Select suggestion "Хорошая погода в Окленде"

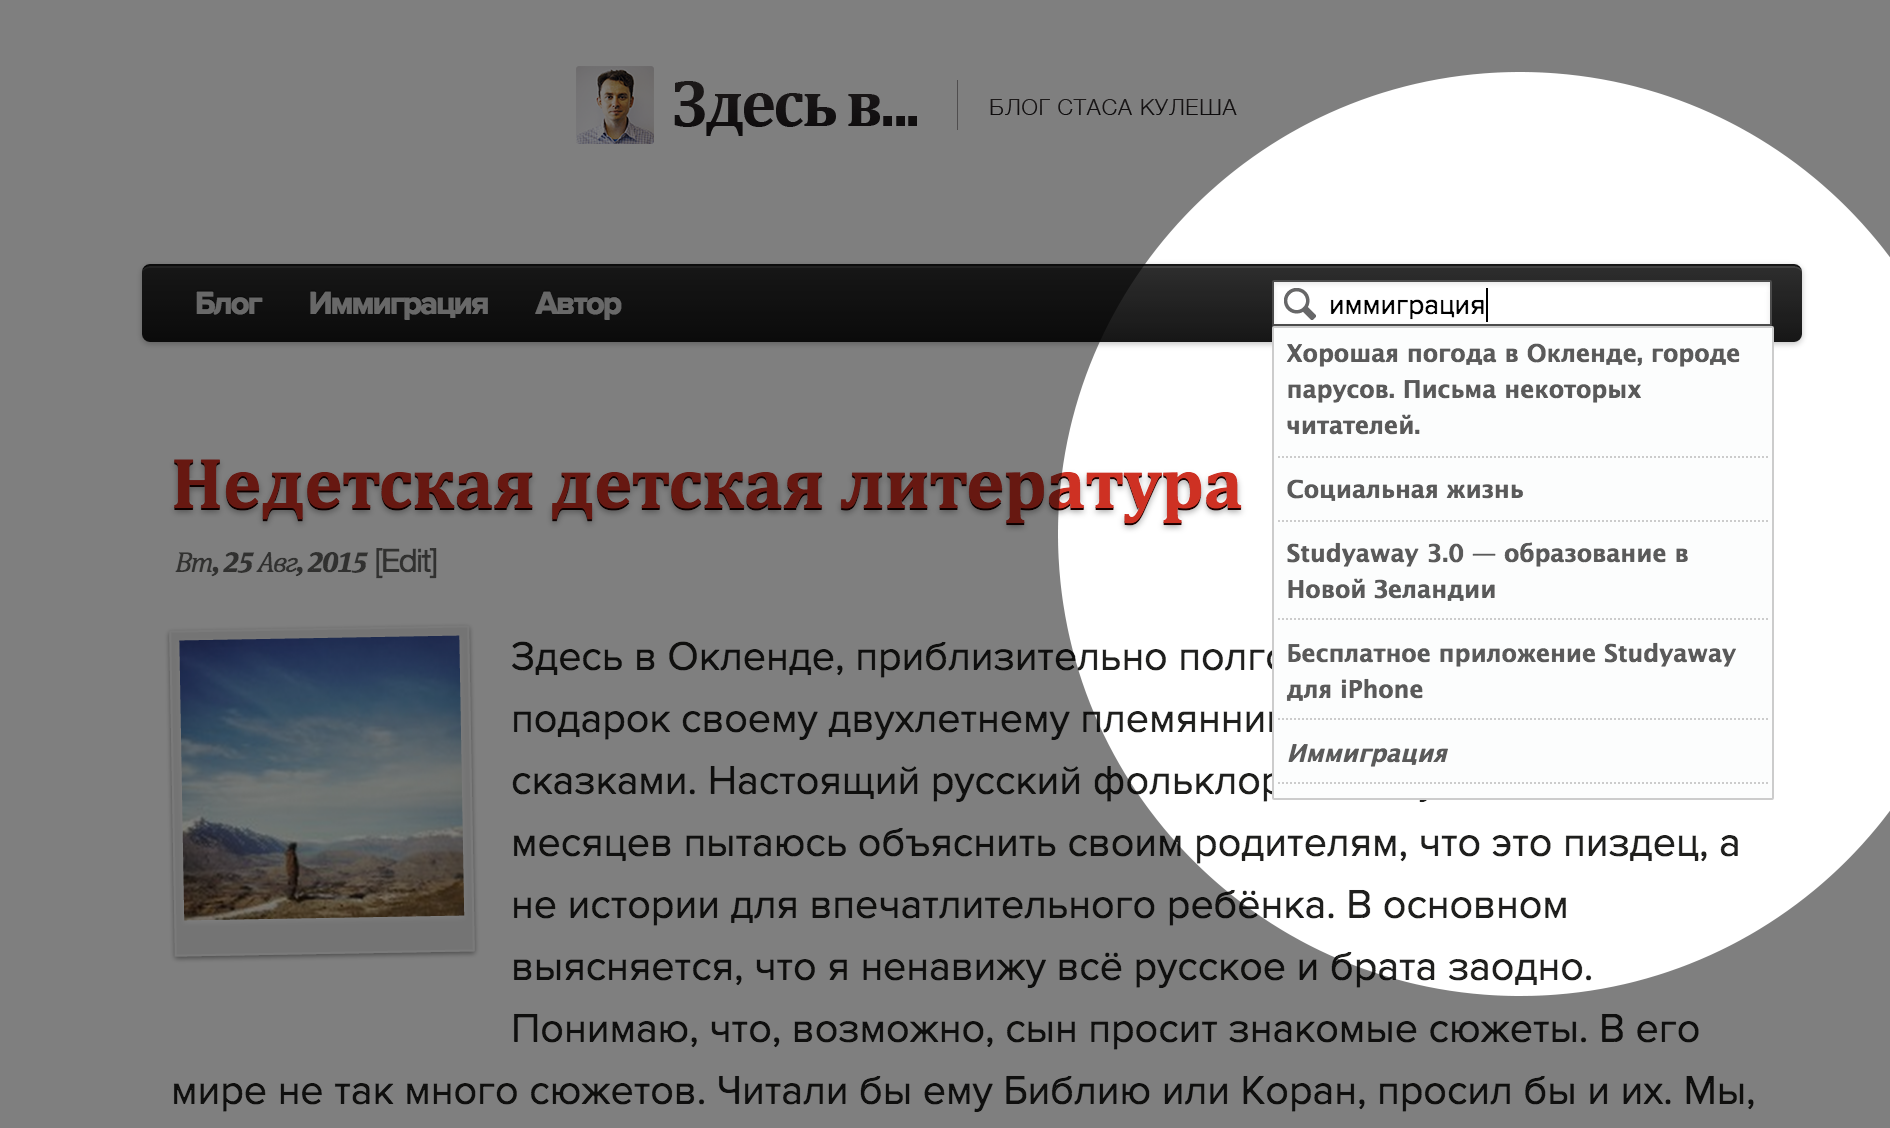[x=1512, y=389]
